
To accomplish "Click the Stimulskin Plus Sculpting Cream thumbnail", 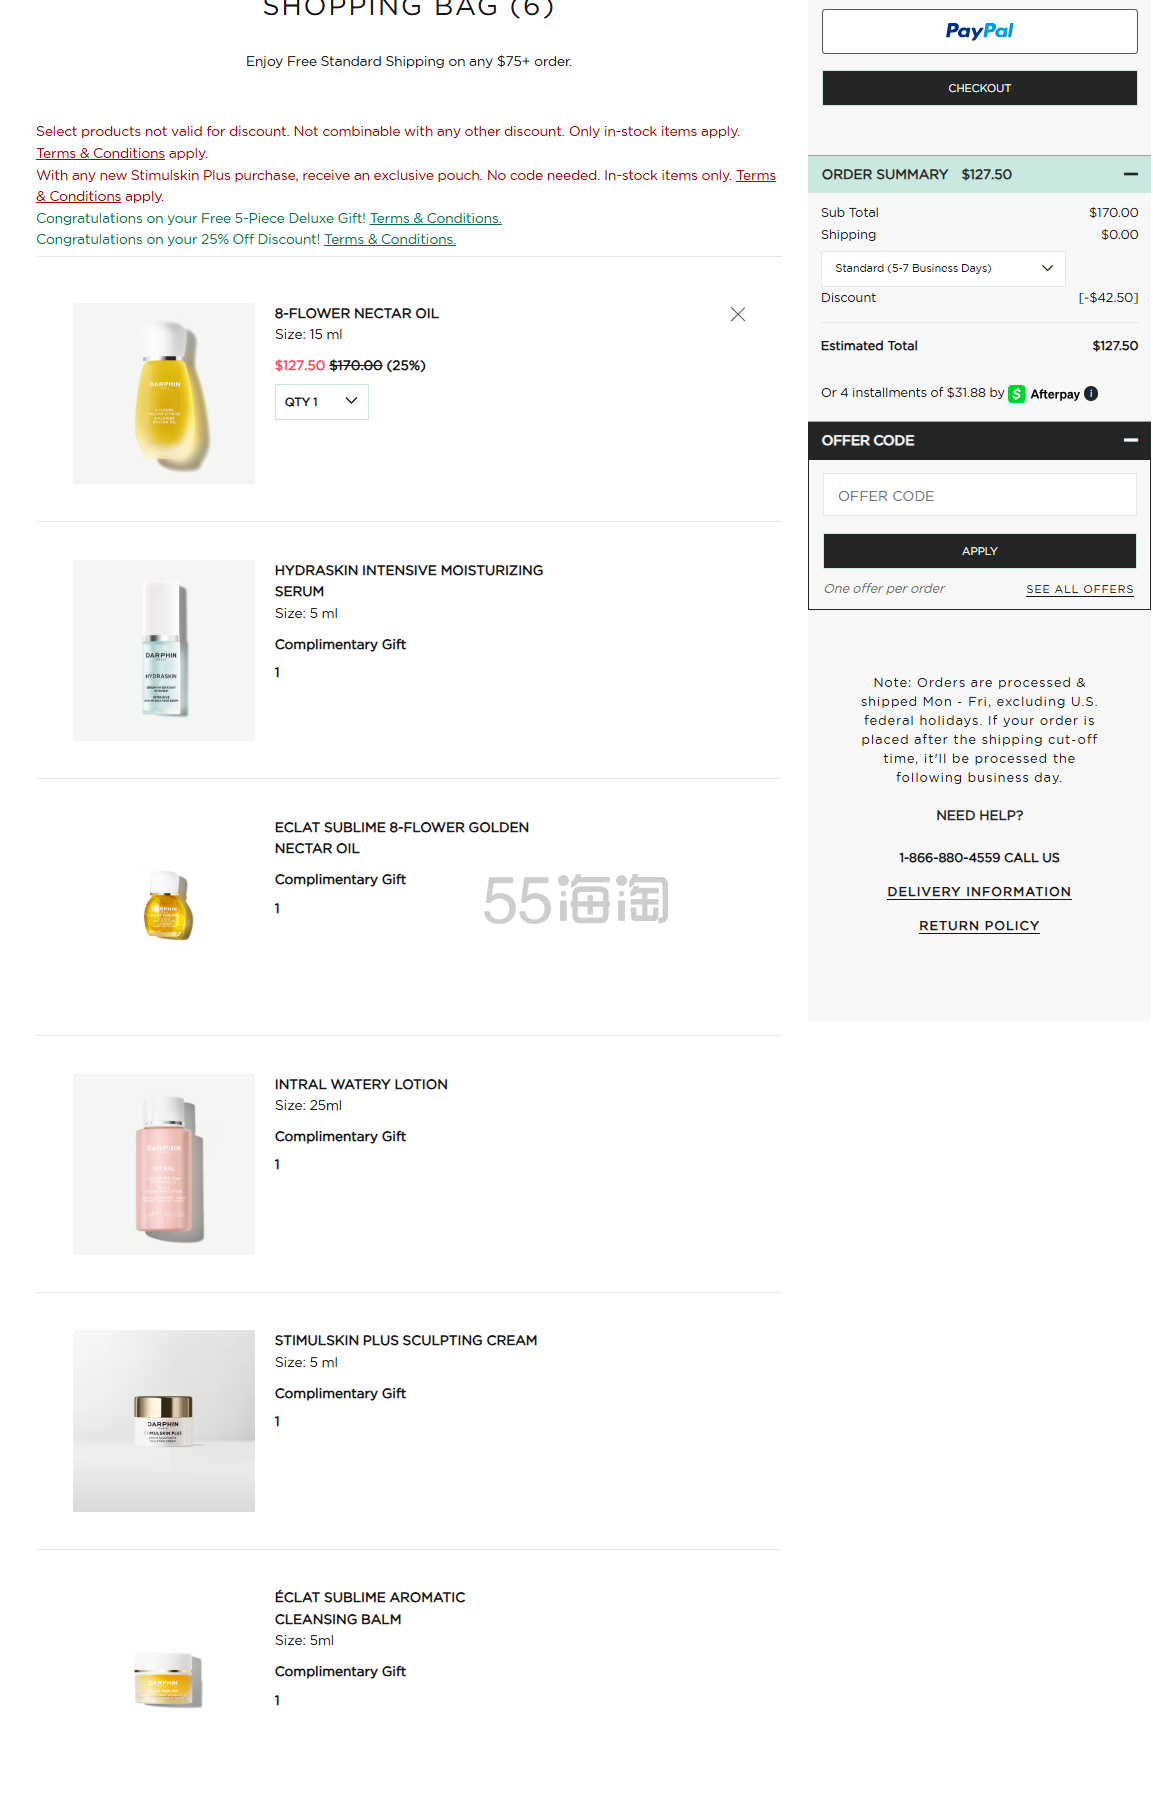I will [x=164, y=1420].
